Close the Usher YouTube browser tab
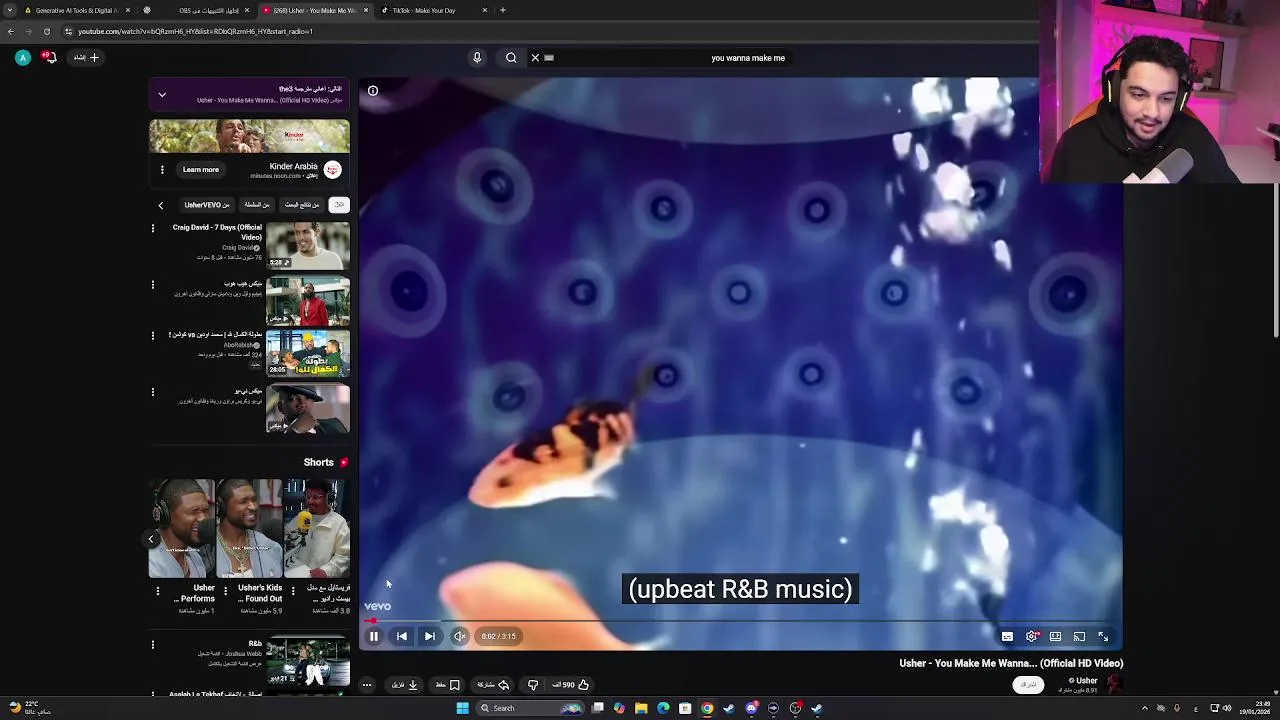Image resolution: width=1280 pixels, height=720 pixels. [366, 10]
